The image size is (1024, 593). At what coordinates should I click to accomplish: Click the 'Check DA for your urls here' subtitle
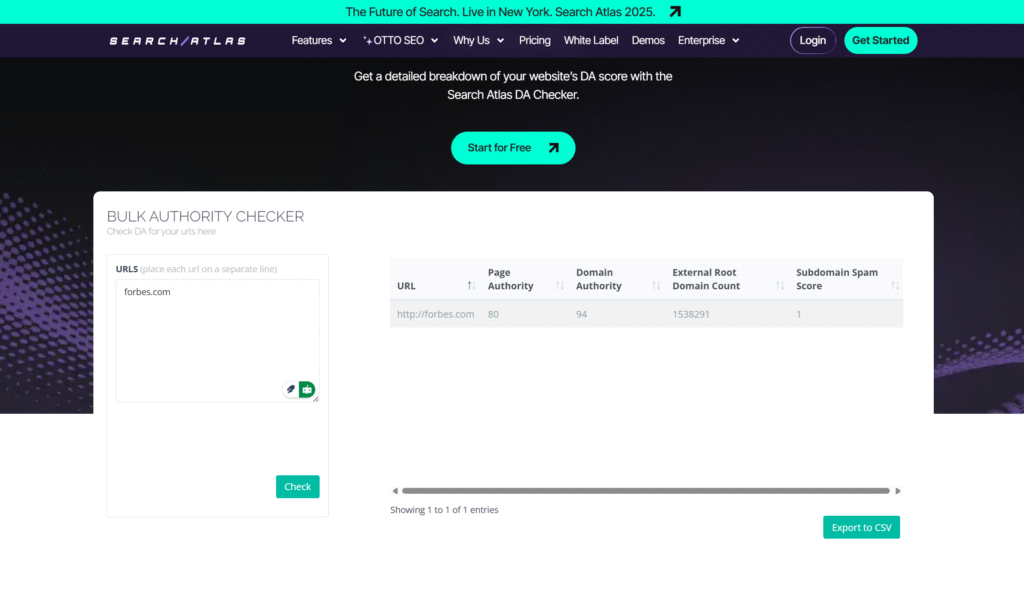pyautogui.click(x=161, y=231)
